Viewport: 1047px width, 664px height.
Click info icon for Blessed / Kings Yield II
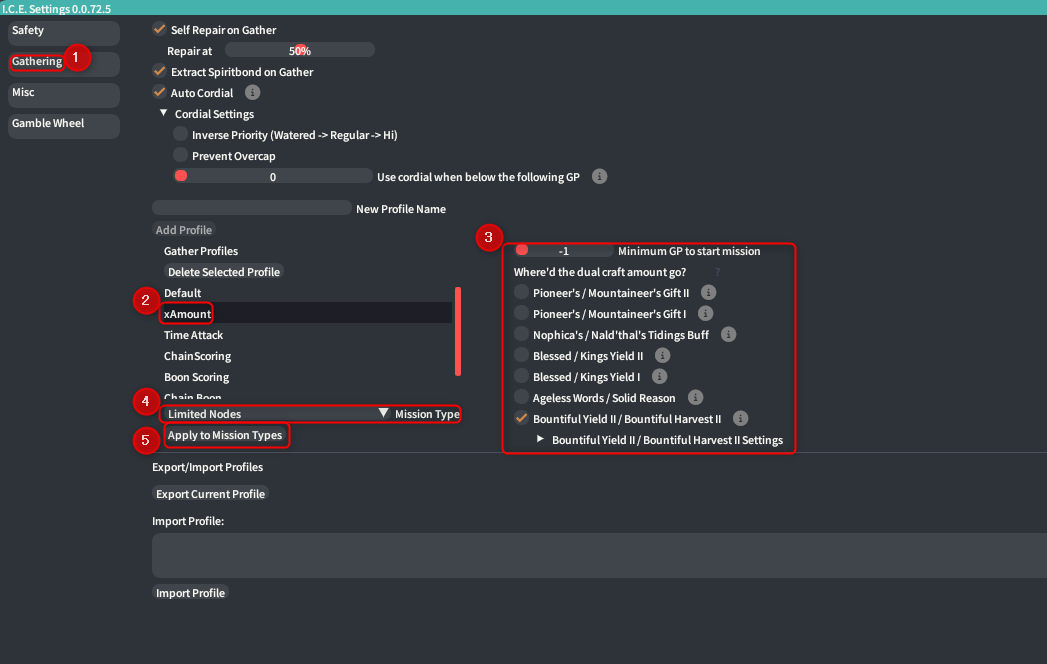(x=662, y=356)
